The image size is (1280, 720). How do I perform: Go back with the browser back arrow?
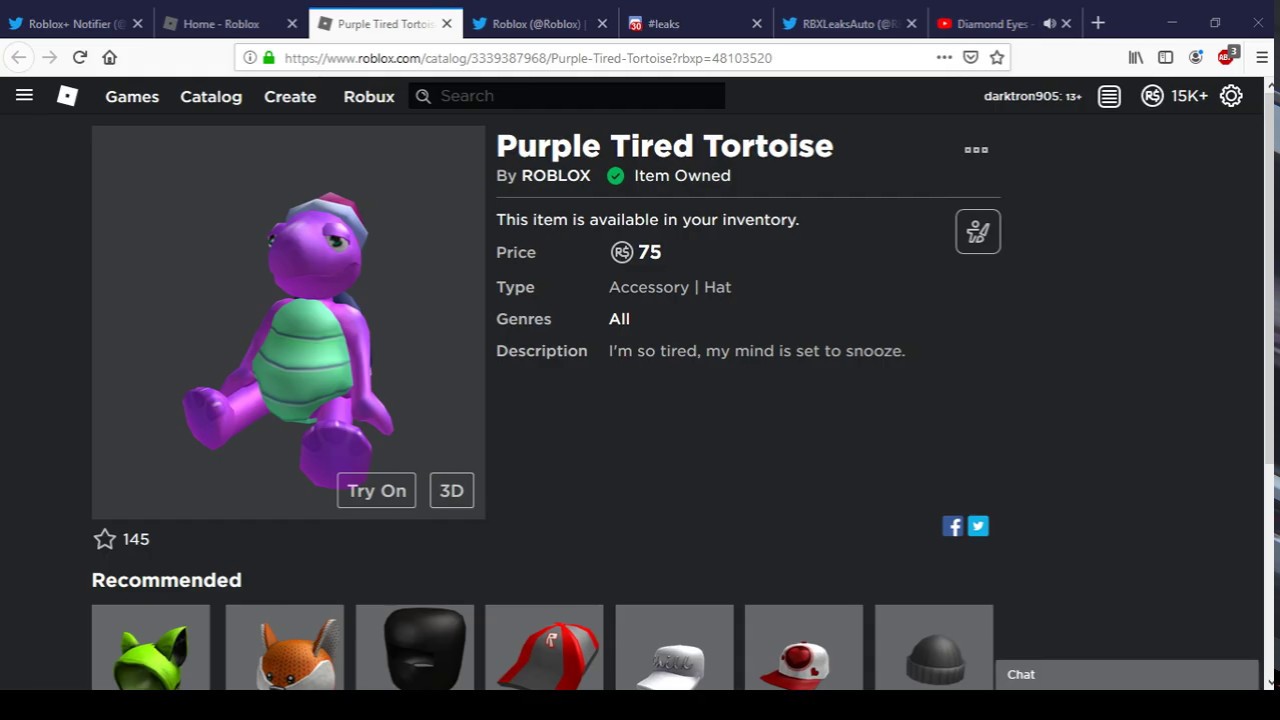[18, 58]
